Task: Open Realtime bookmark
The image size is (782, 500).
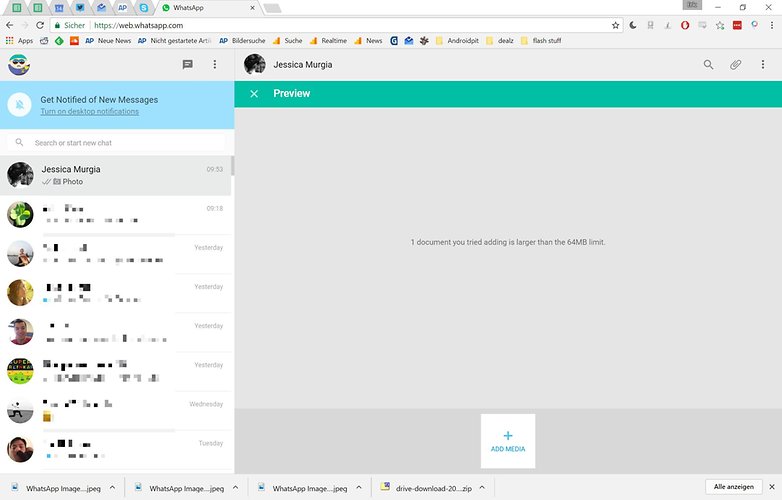Action: (x=328, y=41)
